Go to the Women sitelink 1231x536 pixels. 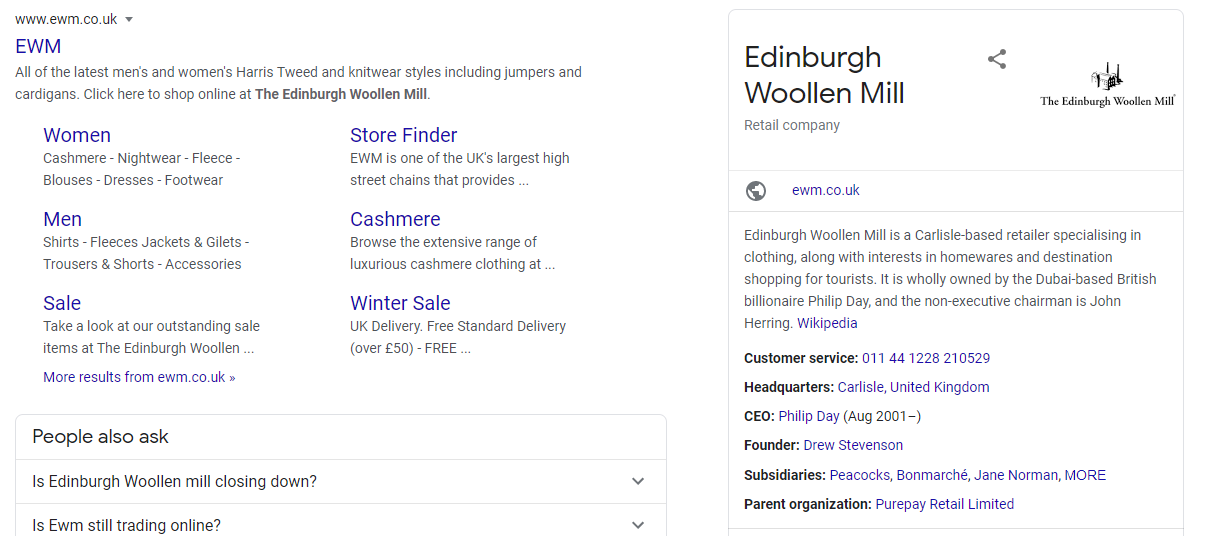coord(77,135)
